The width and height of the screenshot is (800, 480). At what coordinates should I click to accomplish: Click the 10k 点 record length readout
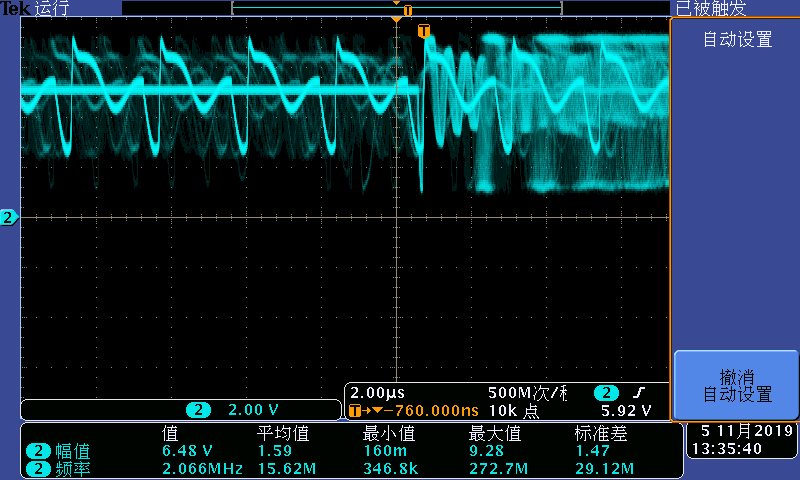(x=514, y=411)
